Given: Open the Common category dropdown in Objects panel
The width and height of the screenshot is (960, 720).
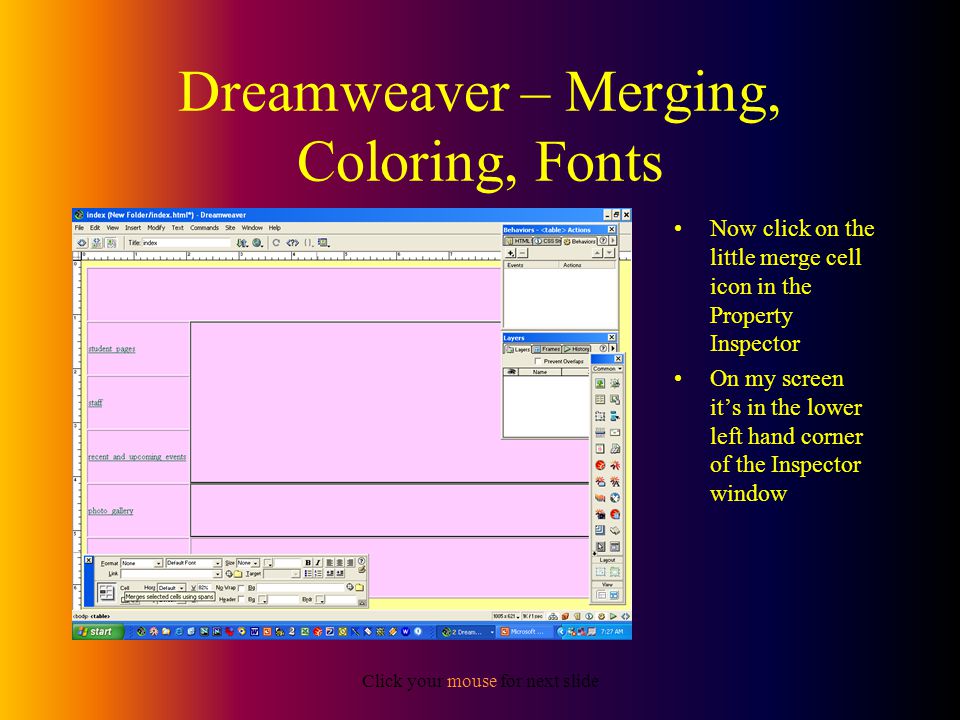Looking at the screenshot, I should 607,369.
